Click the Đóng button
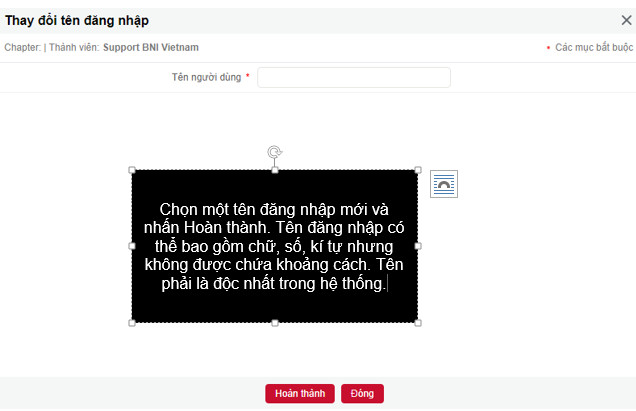Screen dimensions: 636x411 pyautogui.click(x=362, y=394)
